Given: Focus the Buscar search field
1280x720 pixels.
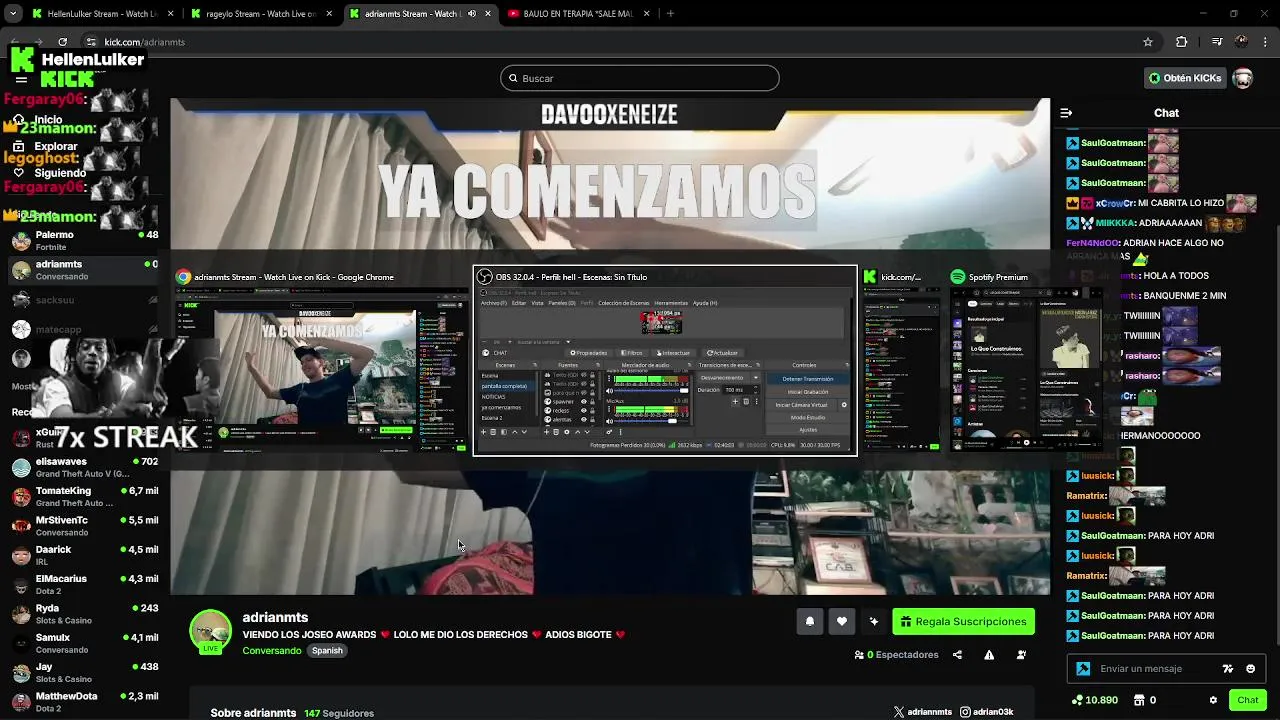Looking at the screenshot, I should 640,78.
